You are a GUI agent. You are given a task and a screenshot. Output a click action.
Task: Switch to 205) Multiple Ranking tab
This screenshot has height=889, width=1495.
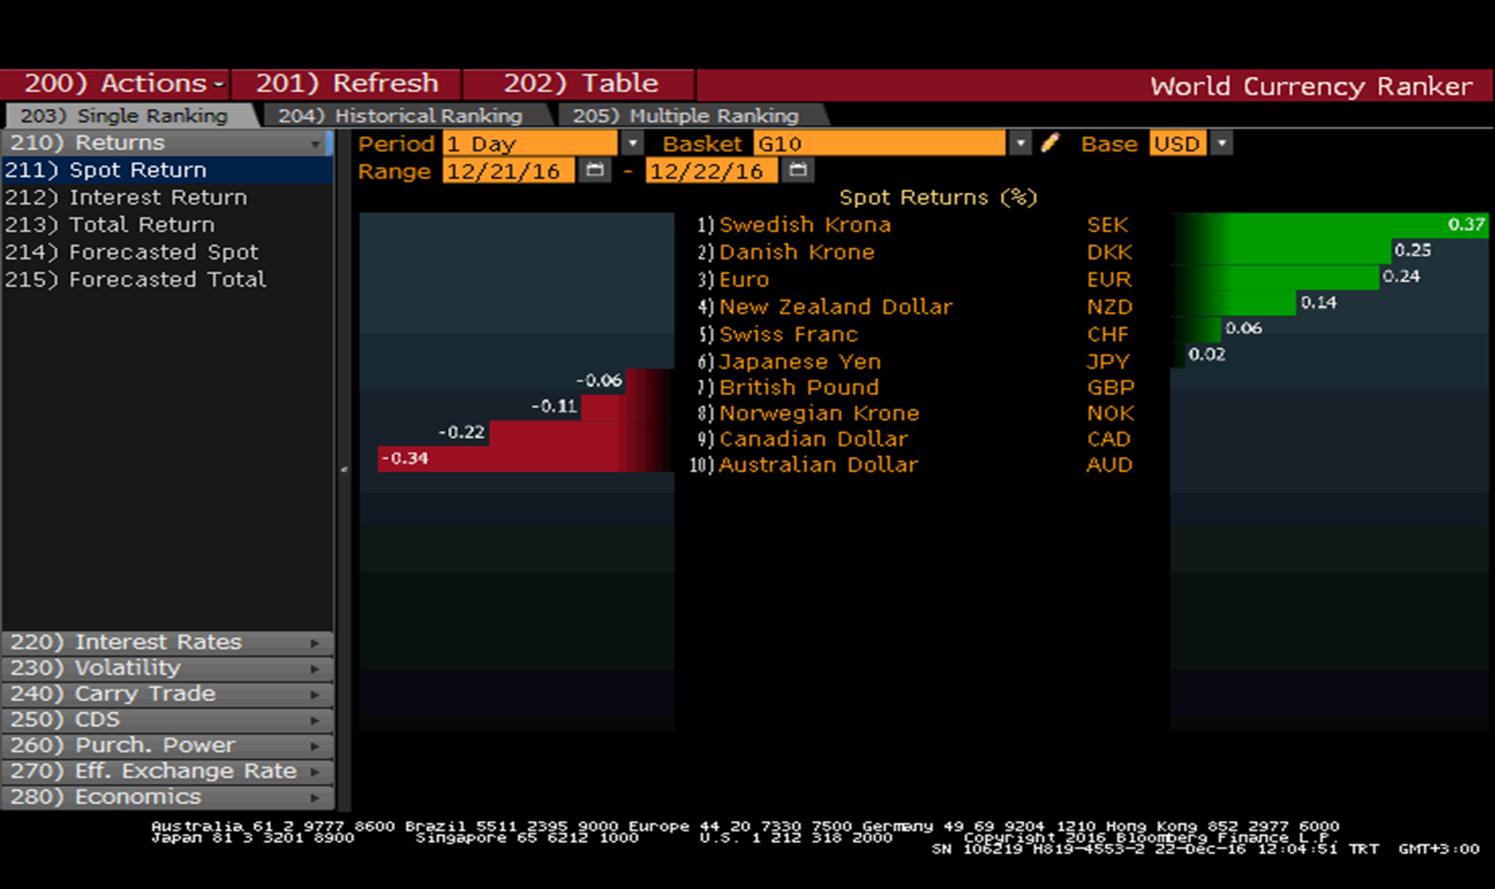tap(686, 116)
